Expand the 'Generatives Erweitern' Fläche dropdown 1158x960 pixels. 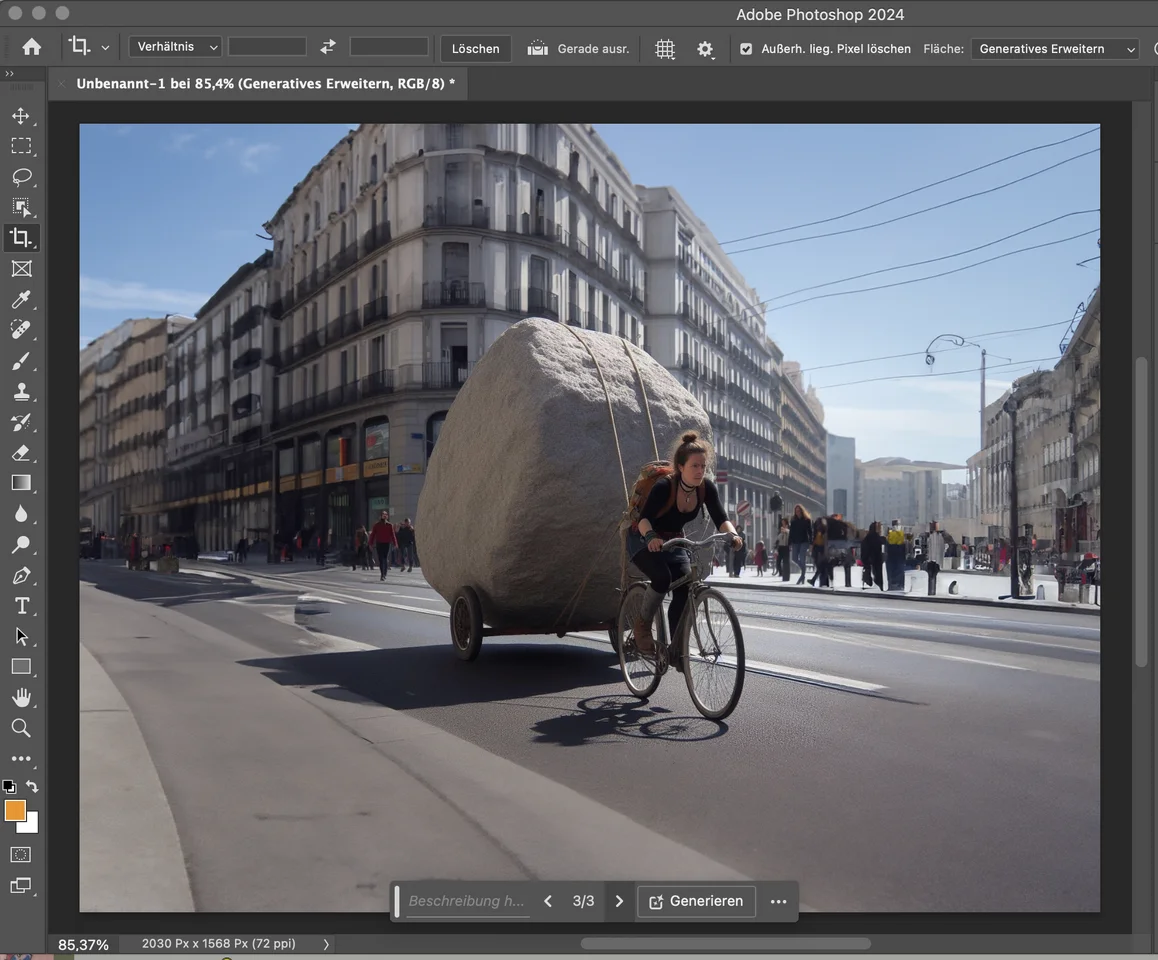(x=1055, y=49)
